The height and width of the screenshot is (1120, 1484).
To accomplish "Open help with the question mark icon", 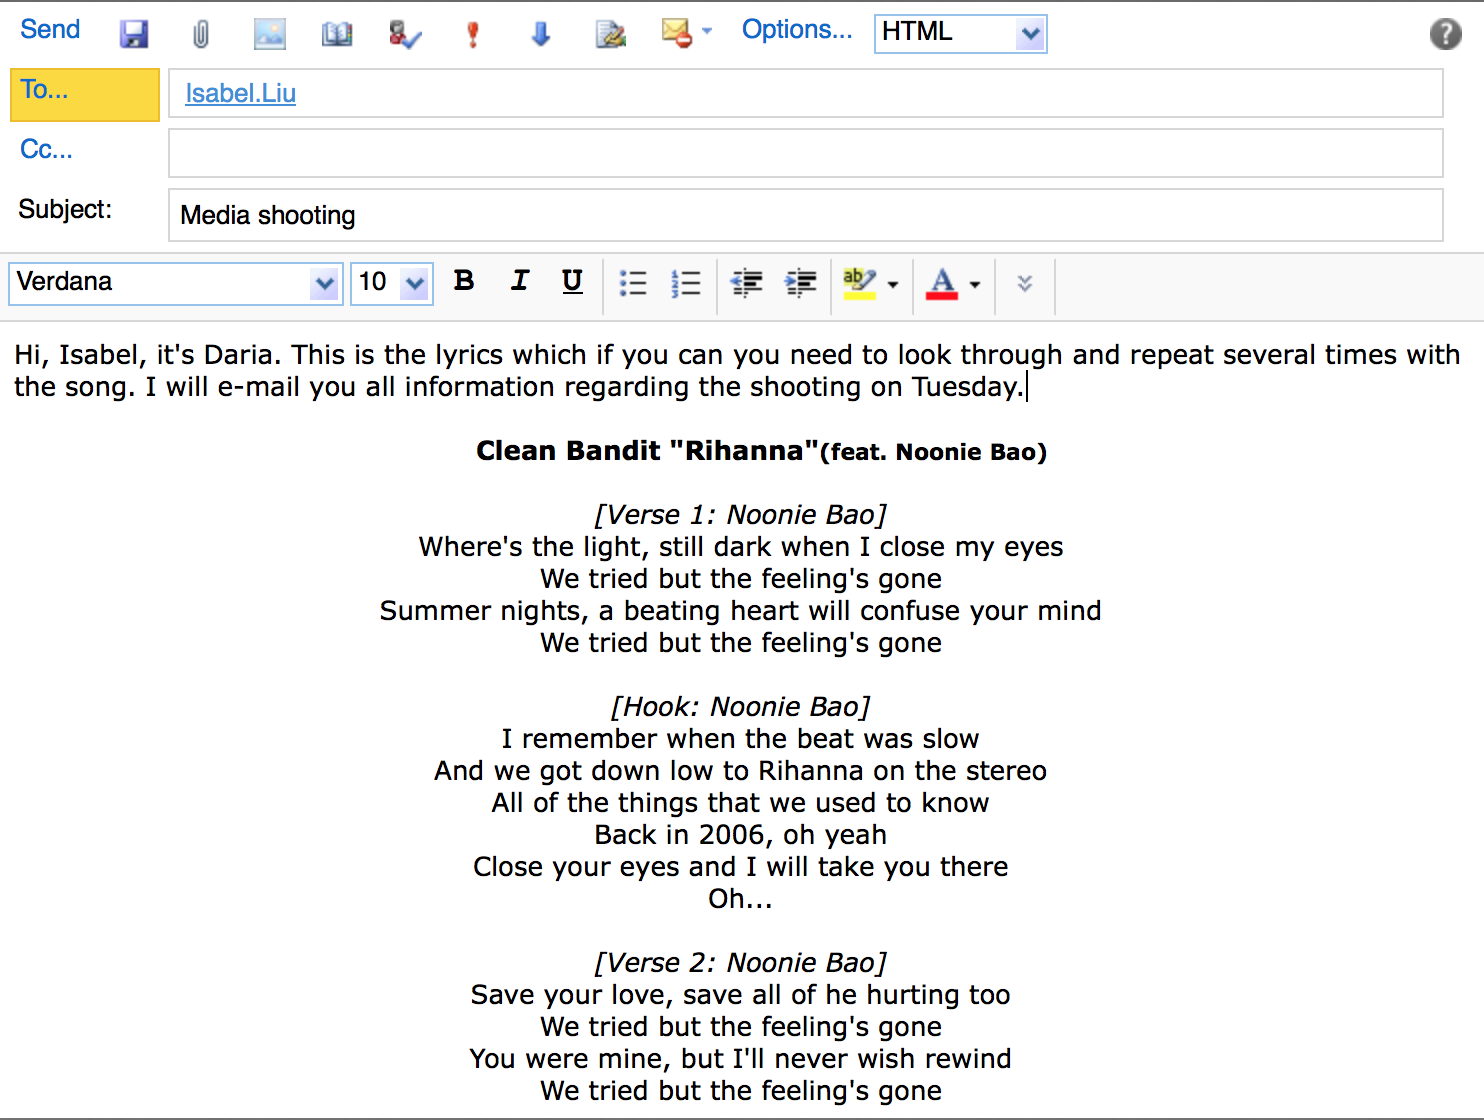I will [x=1445, y=34].
